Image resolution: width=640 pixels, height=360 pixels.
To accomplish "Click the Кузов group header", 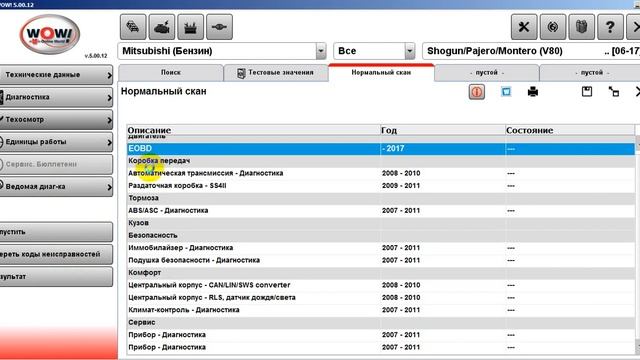I will point(380,223).
